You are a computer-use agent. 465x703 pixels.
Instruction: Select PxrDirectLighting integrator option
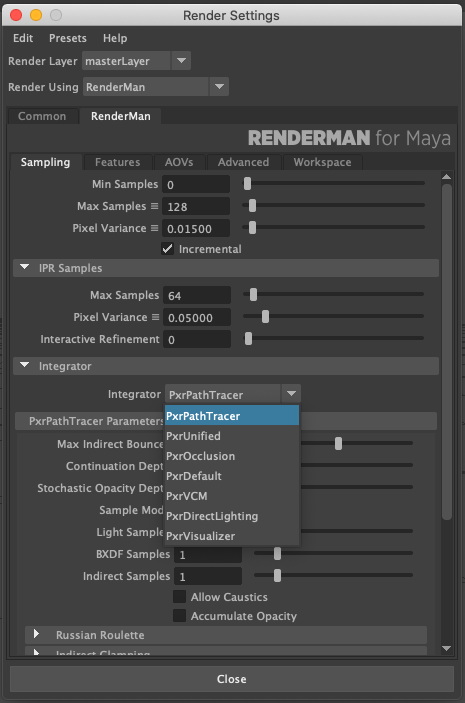(x=232, y=516)
